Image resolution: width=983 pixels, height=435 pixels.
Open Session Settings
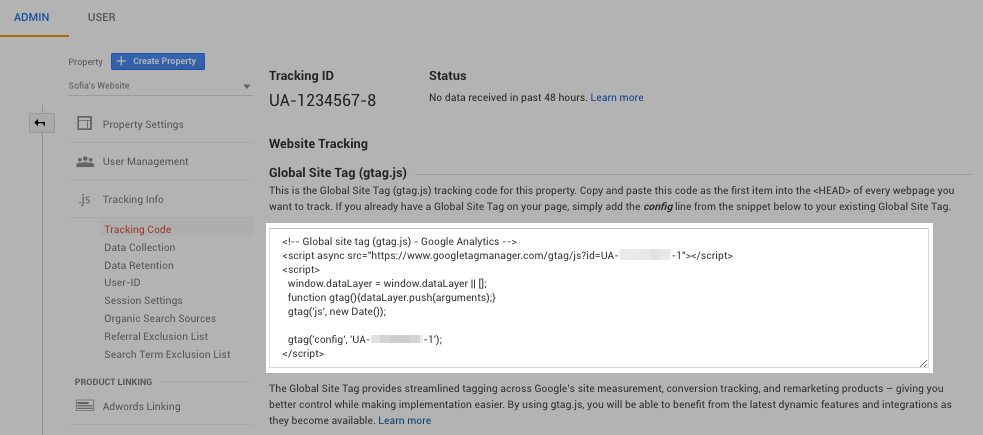143,300
